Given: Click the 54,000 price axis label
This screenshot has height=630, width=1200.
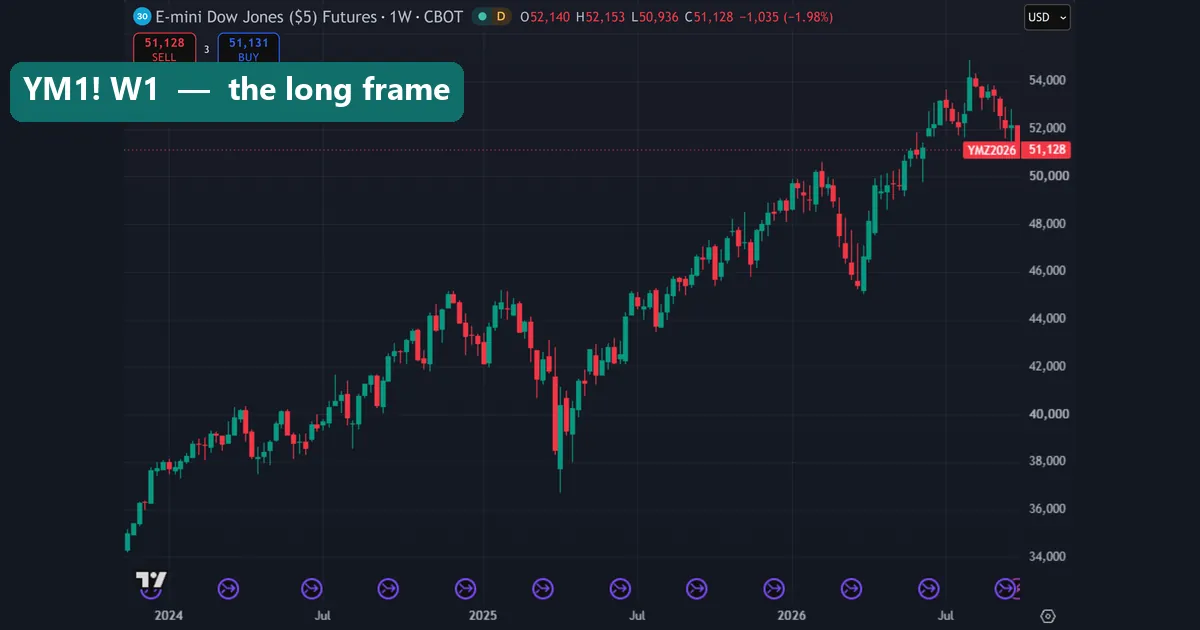Looking at the screenshot, I should (1047, 80).
